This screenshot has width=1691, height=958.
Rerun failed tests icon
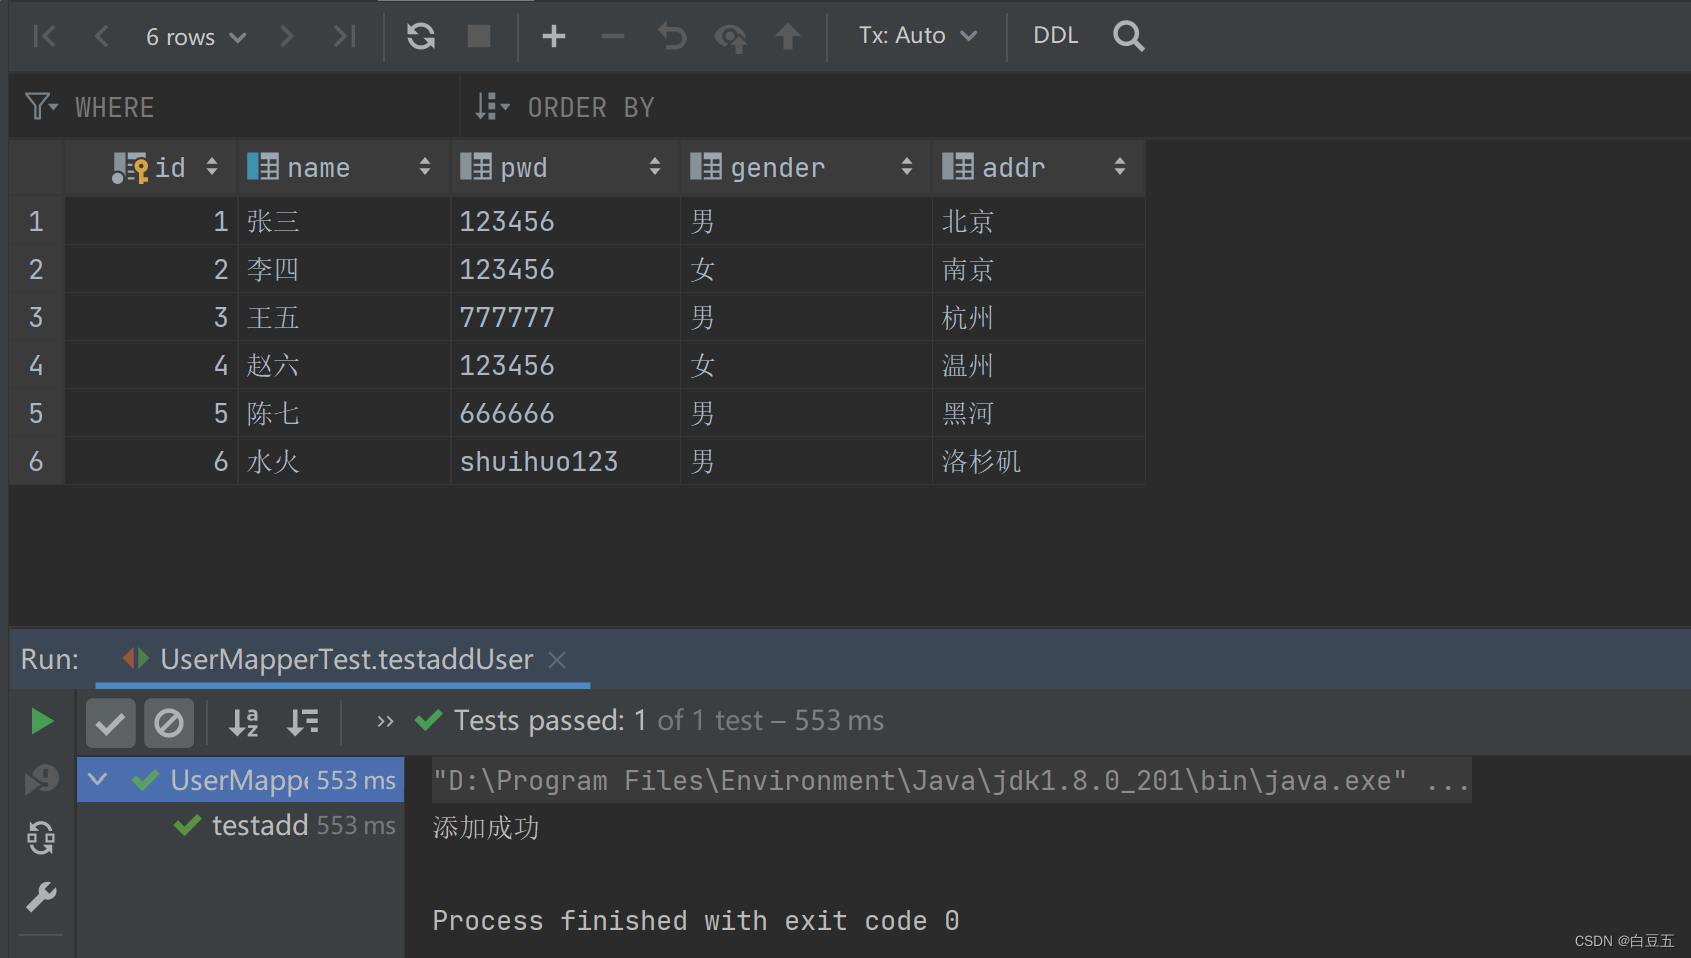41,779
